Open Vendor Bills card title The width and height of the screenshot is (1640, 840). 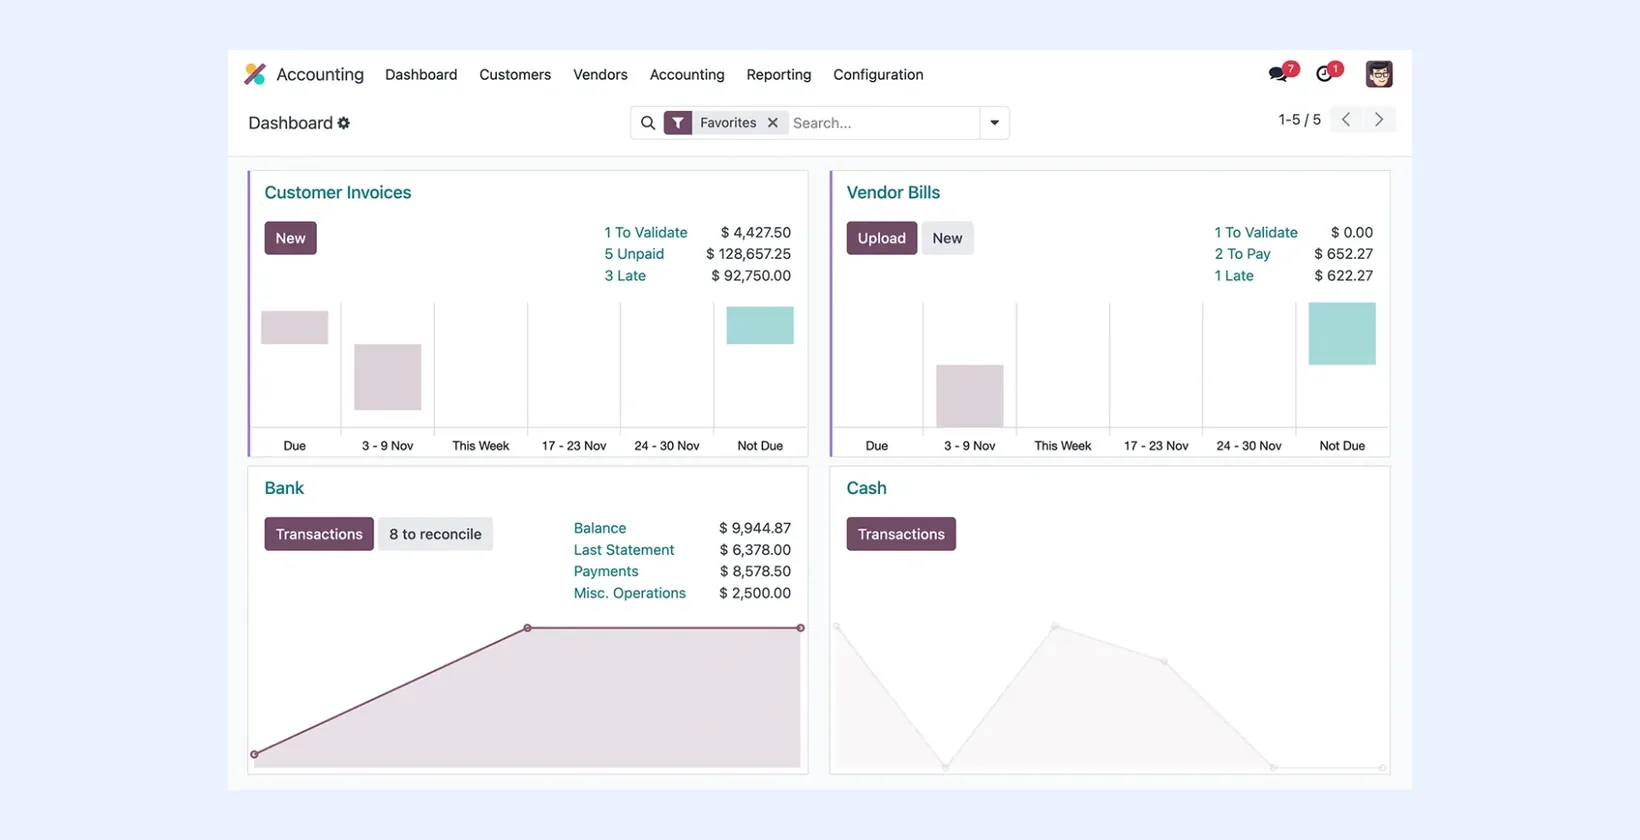click(893, 193)
